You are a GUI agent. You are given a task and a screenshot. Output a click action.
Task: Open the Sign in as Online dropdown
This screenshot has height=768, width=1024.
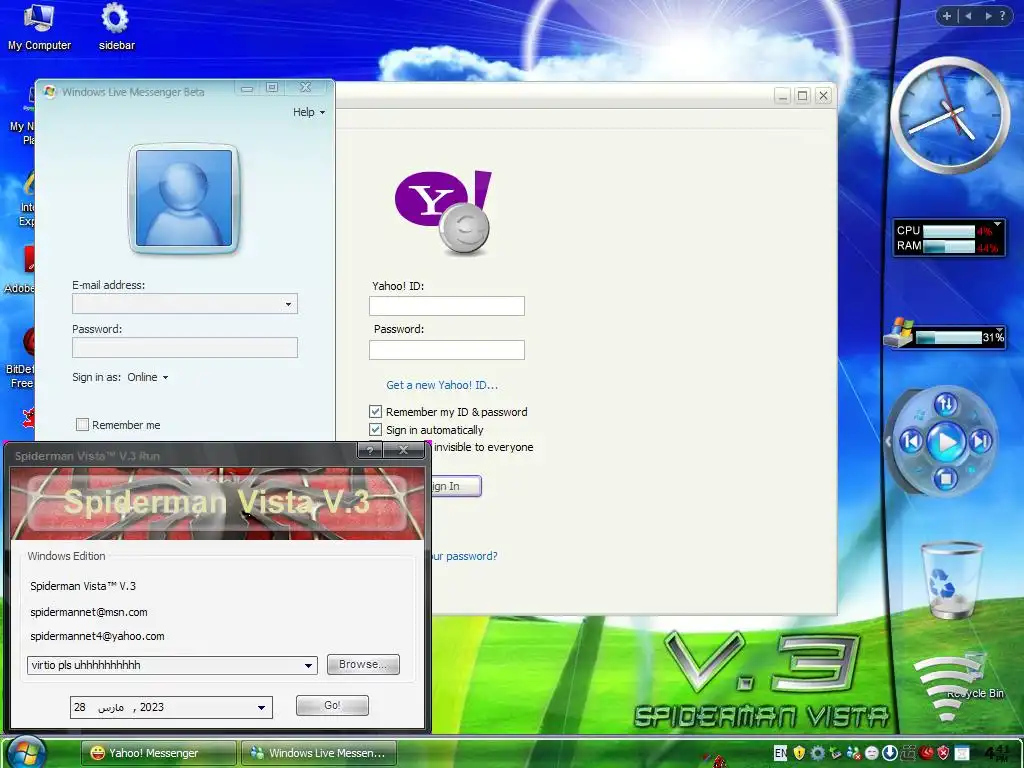pyautogui.click(x=148, y=377)
